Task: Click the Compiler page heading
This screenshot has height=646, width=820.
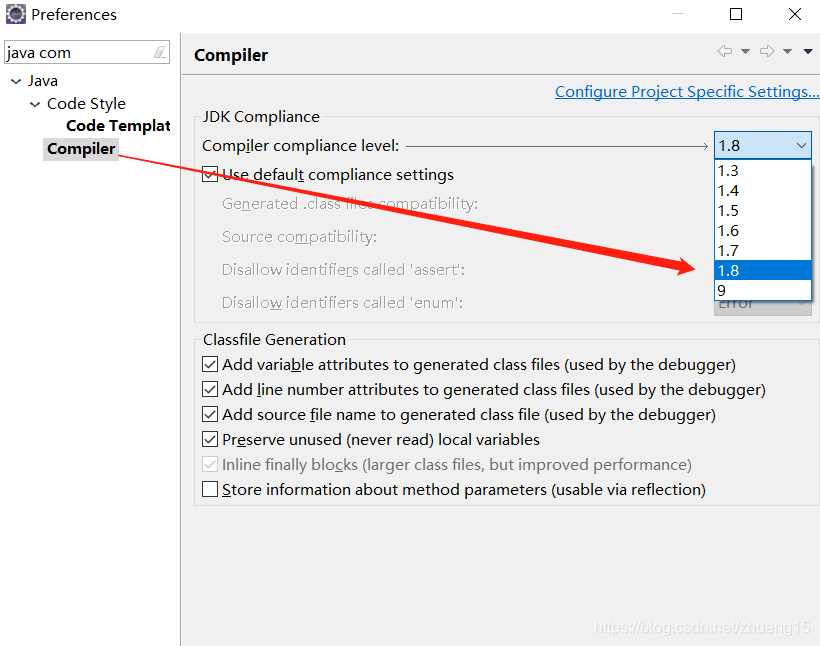Action: (231, 55)
